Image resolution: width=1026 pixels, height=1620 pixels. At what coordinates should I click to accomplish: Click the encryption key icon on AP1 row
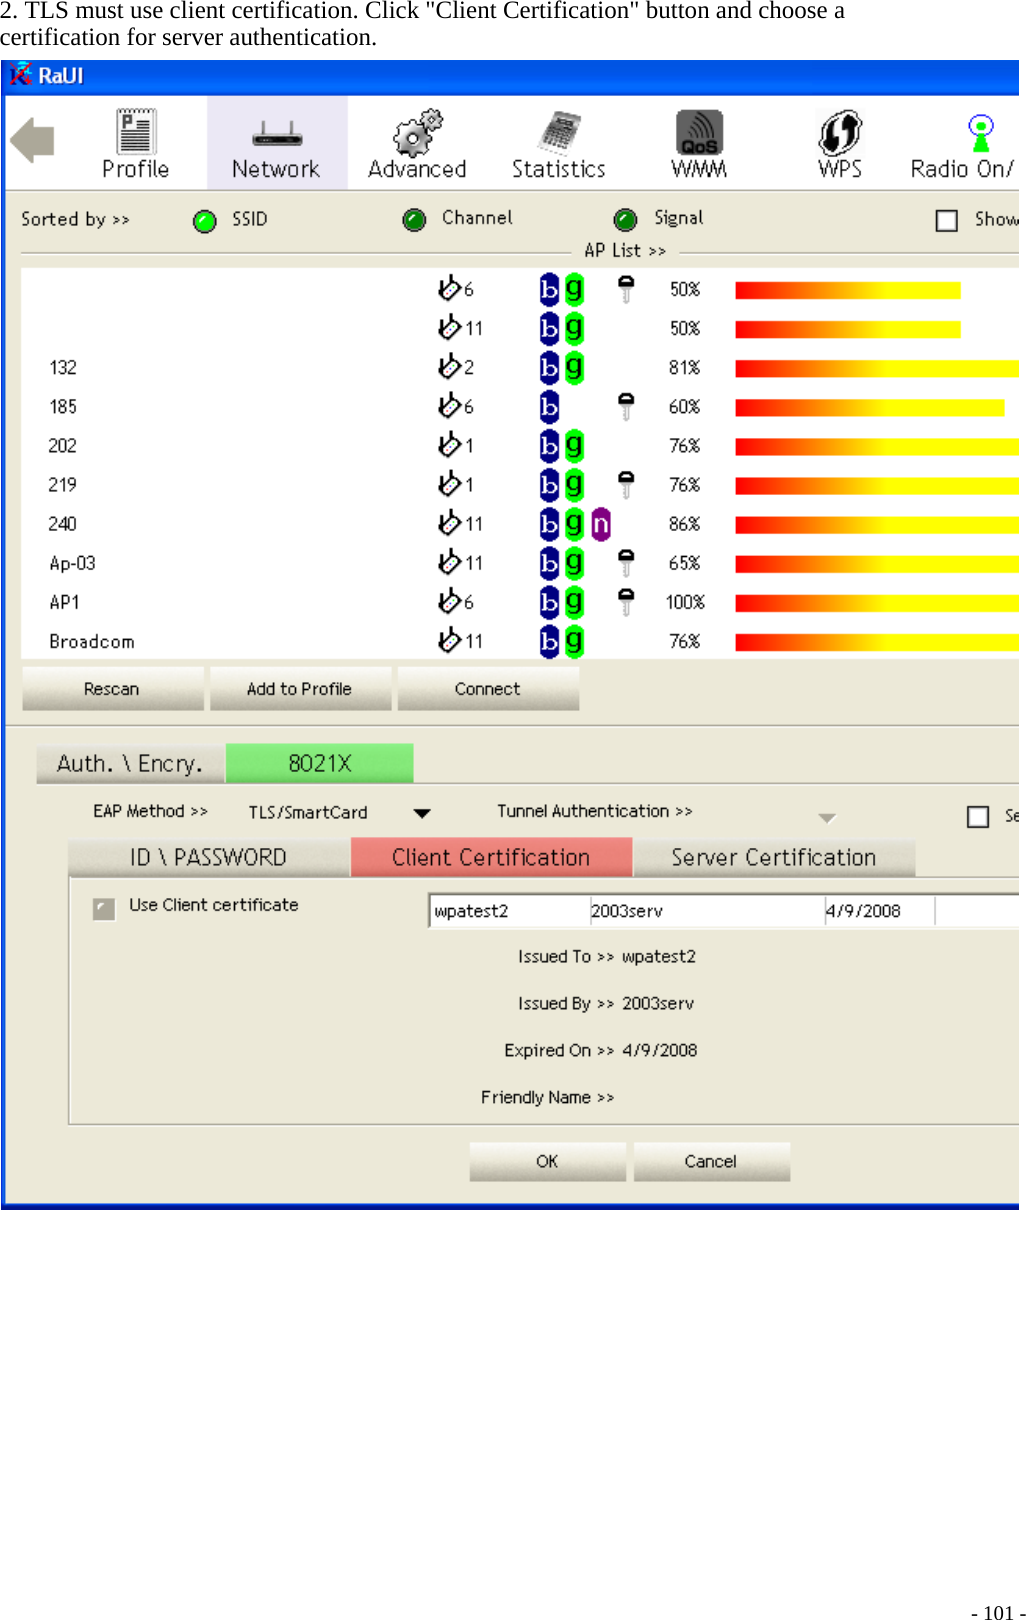626,602
